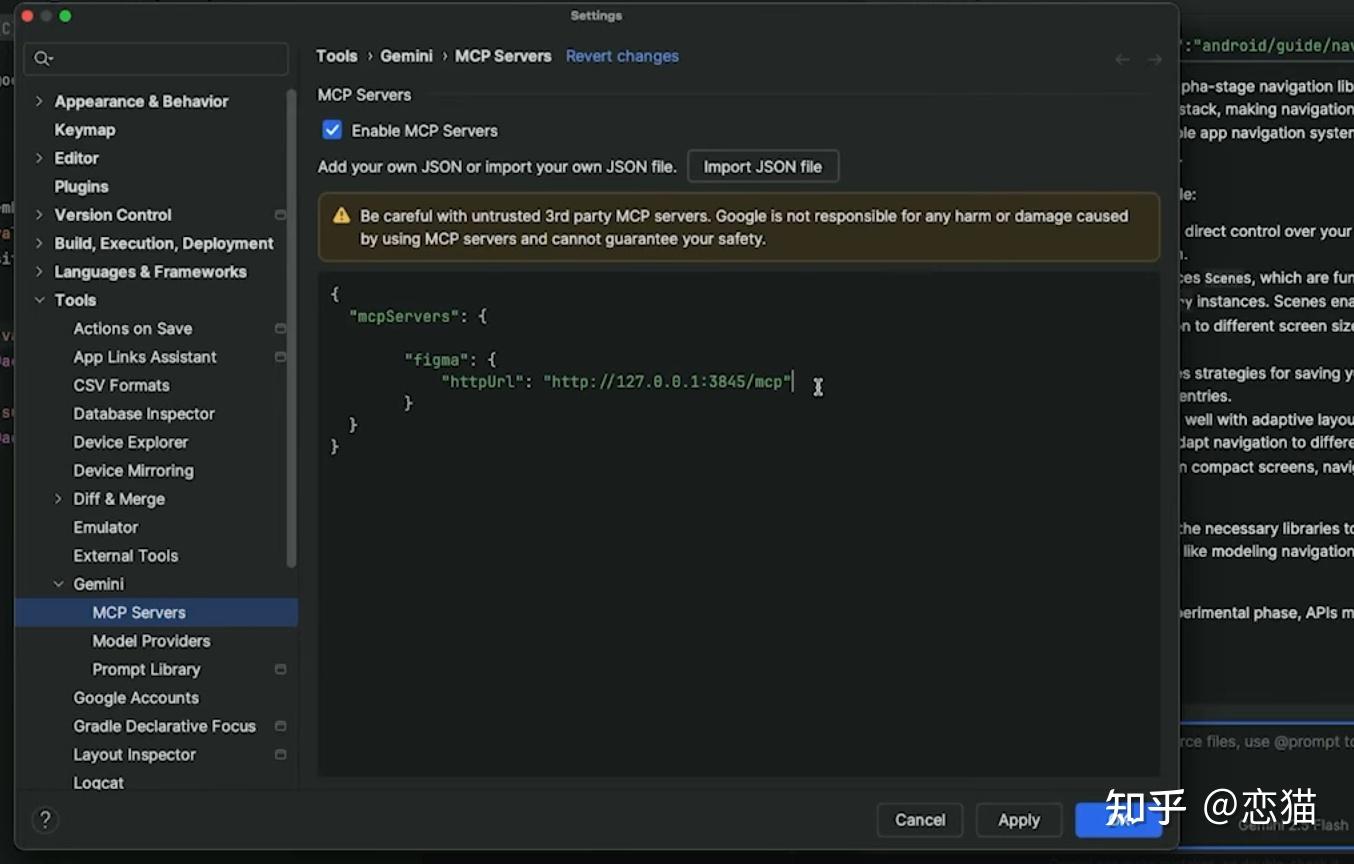Screen dimensions: 1354x864
Task: Click the Gemini breadcrumb
Action: [x=406, y=56]
